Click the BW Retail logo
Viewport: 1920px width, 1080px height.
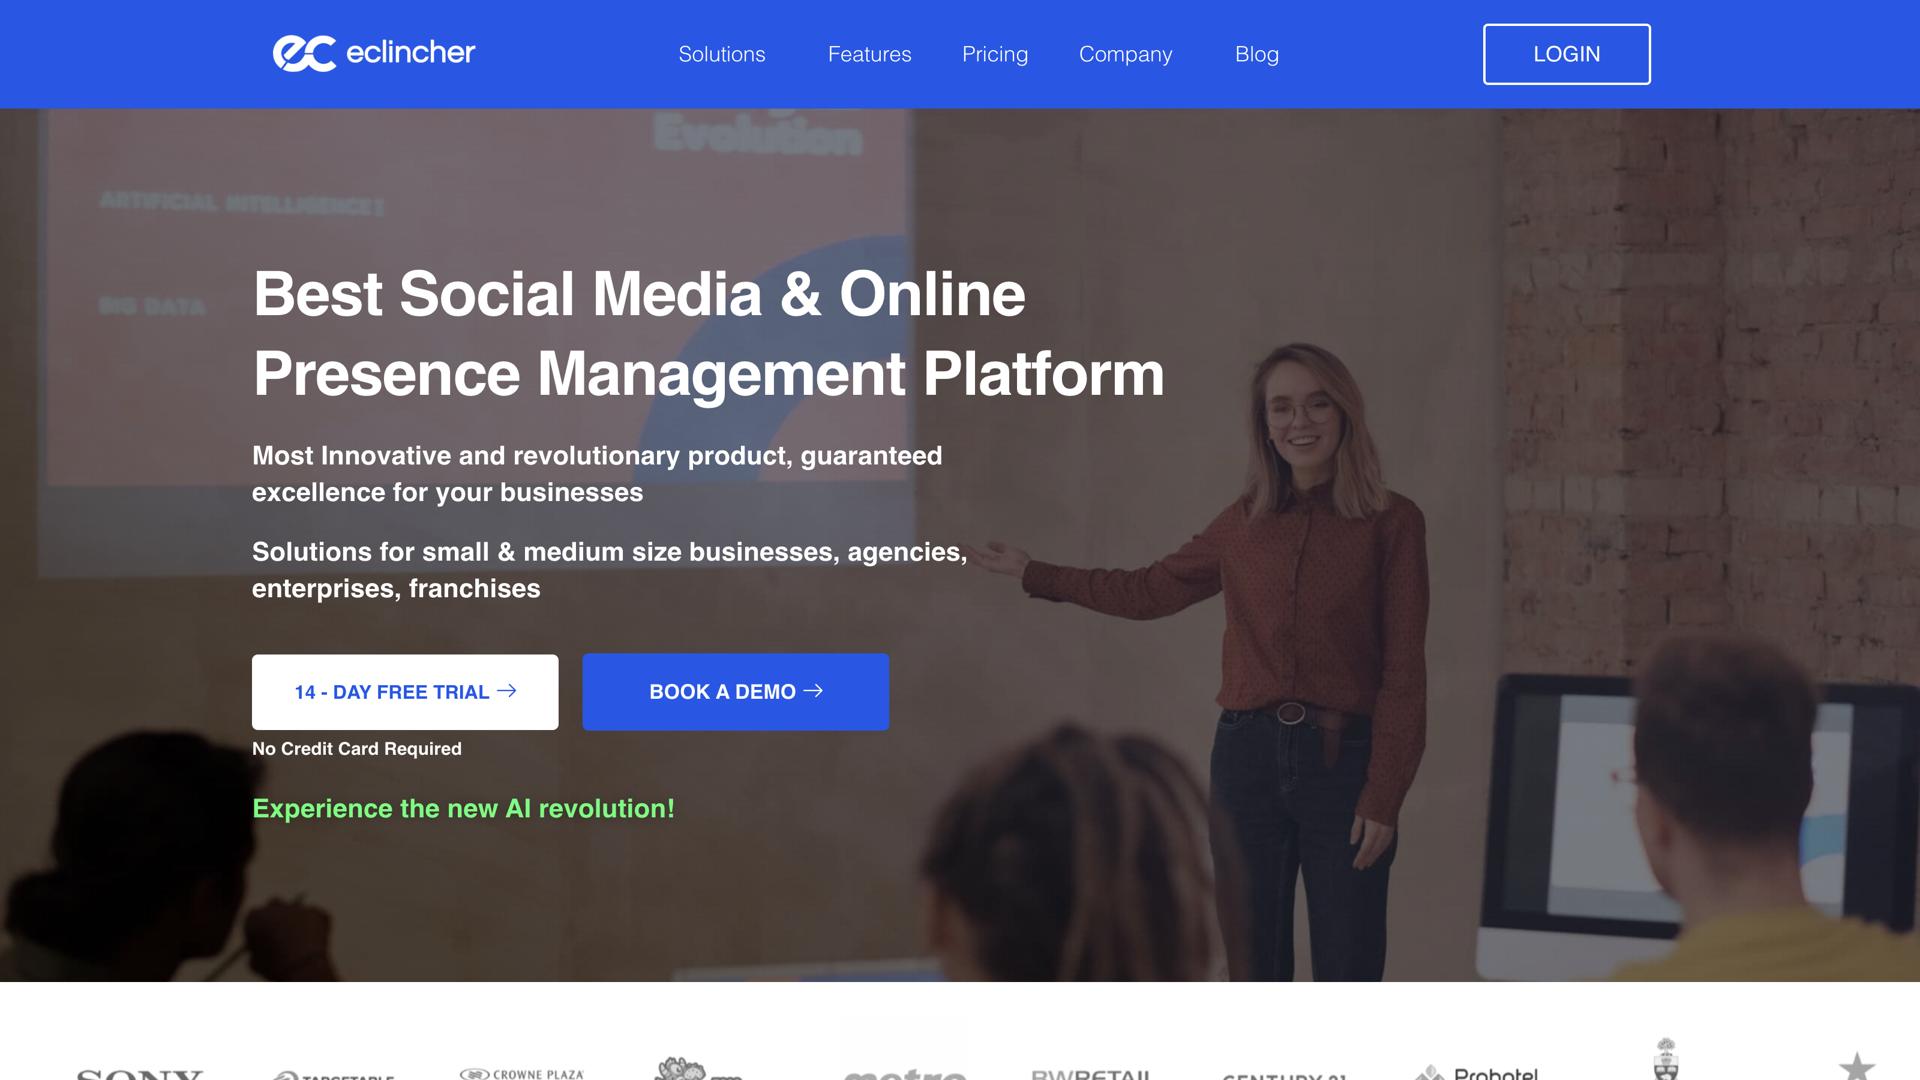[1091, 1074]
